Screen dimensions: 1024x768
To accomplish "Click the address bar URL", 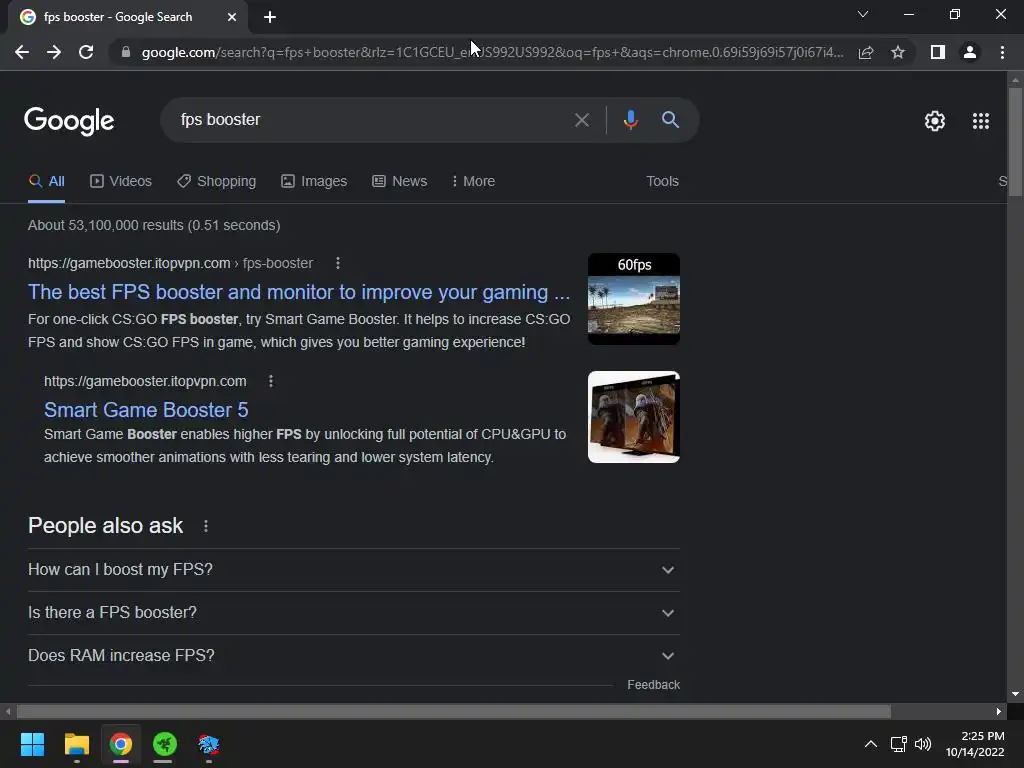I will 492,52.
